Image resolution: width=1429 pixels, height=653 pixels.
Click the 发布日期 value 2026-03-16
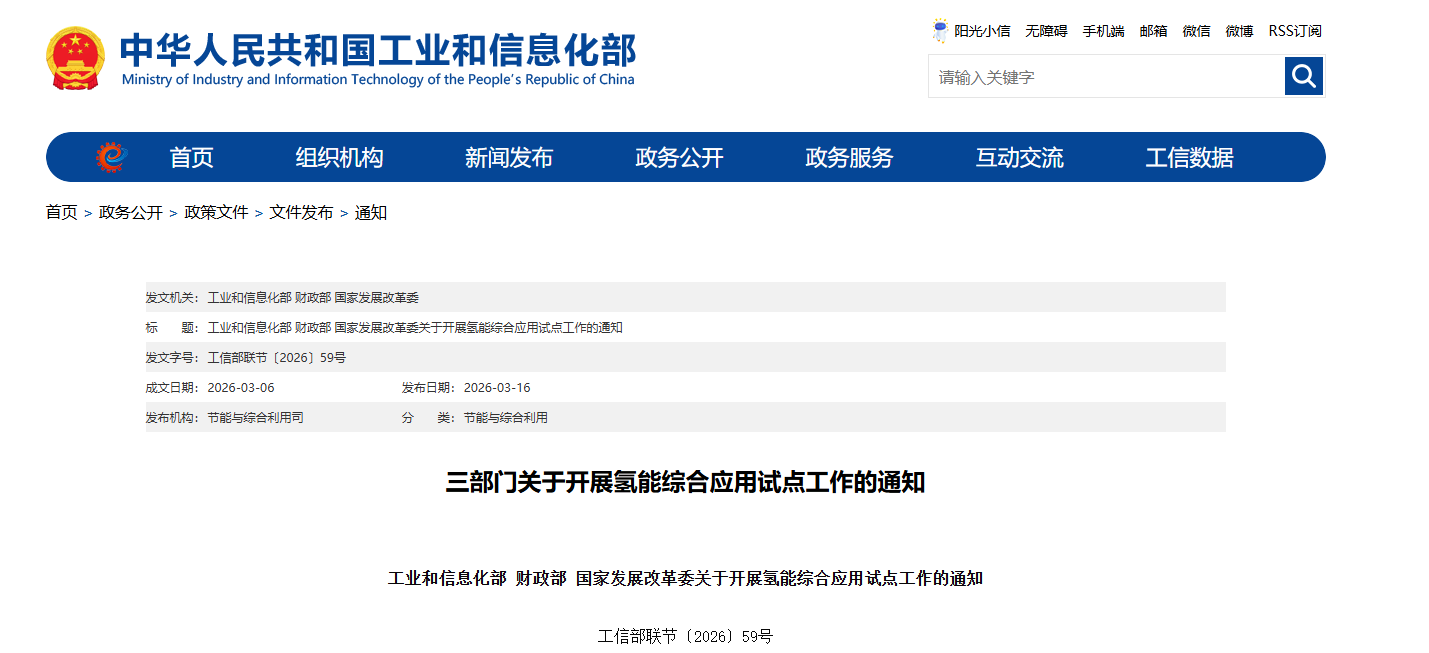tap(497, 387)
